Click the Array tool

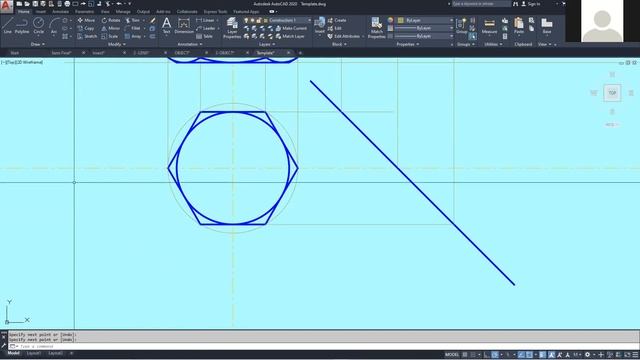pyautogui.click(x=133, y=36)
